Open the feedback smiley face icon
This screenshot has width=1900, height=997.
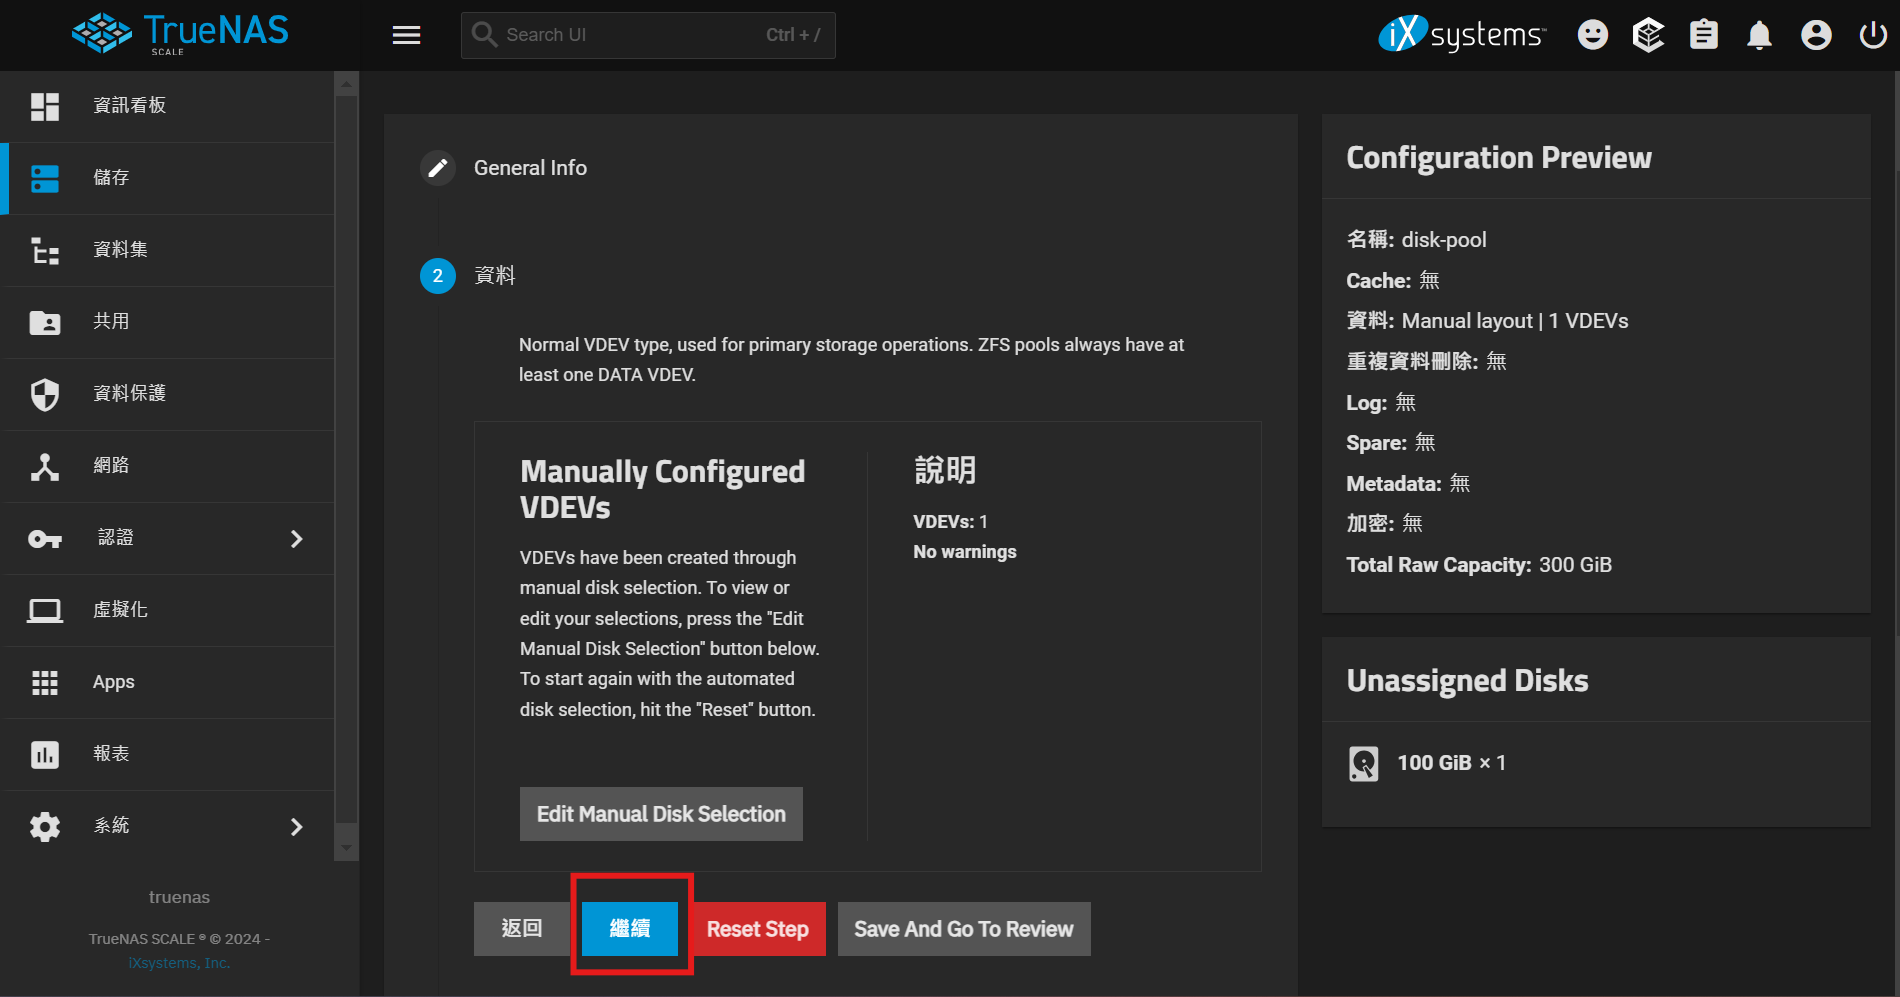click(x=1592, y=35)
